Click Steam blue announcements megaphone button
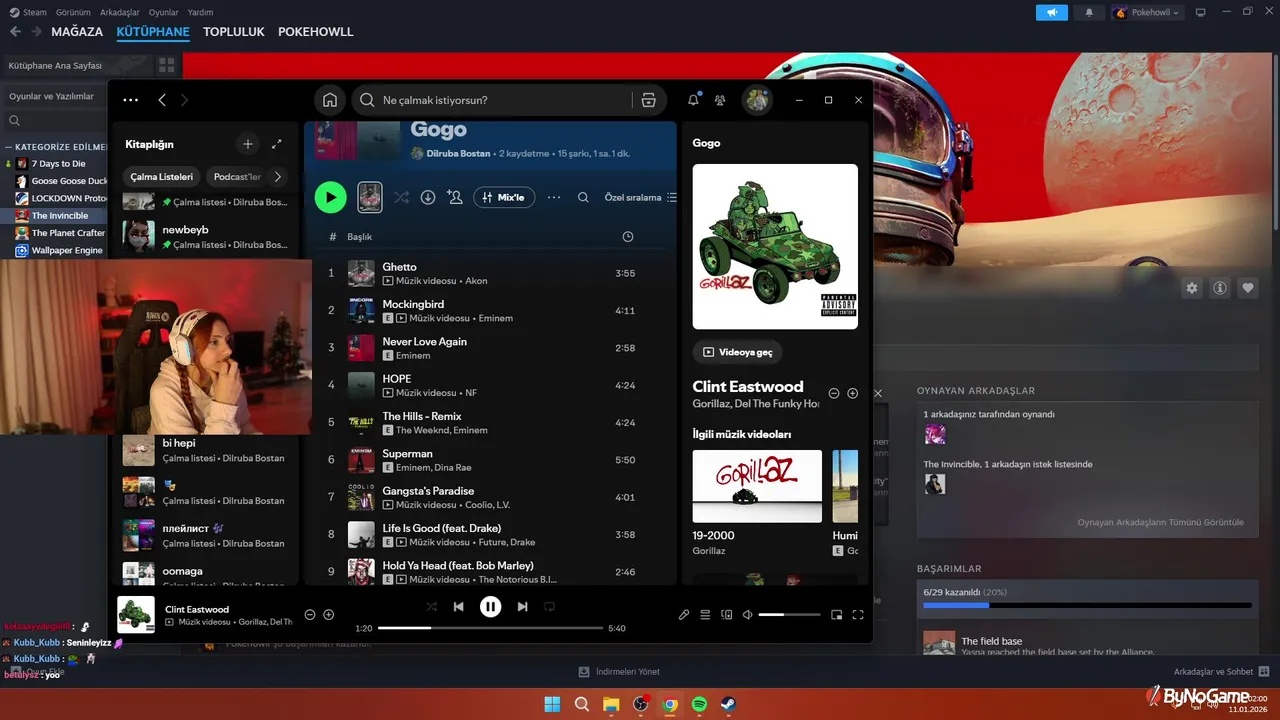The width and height of the screenshot is (1280, 720). click(x=1051, y=12)
